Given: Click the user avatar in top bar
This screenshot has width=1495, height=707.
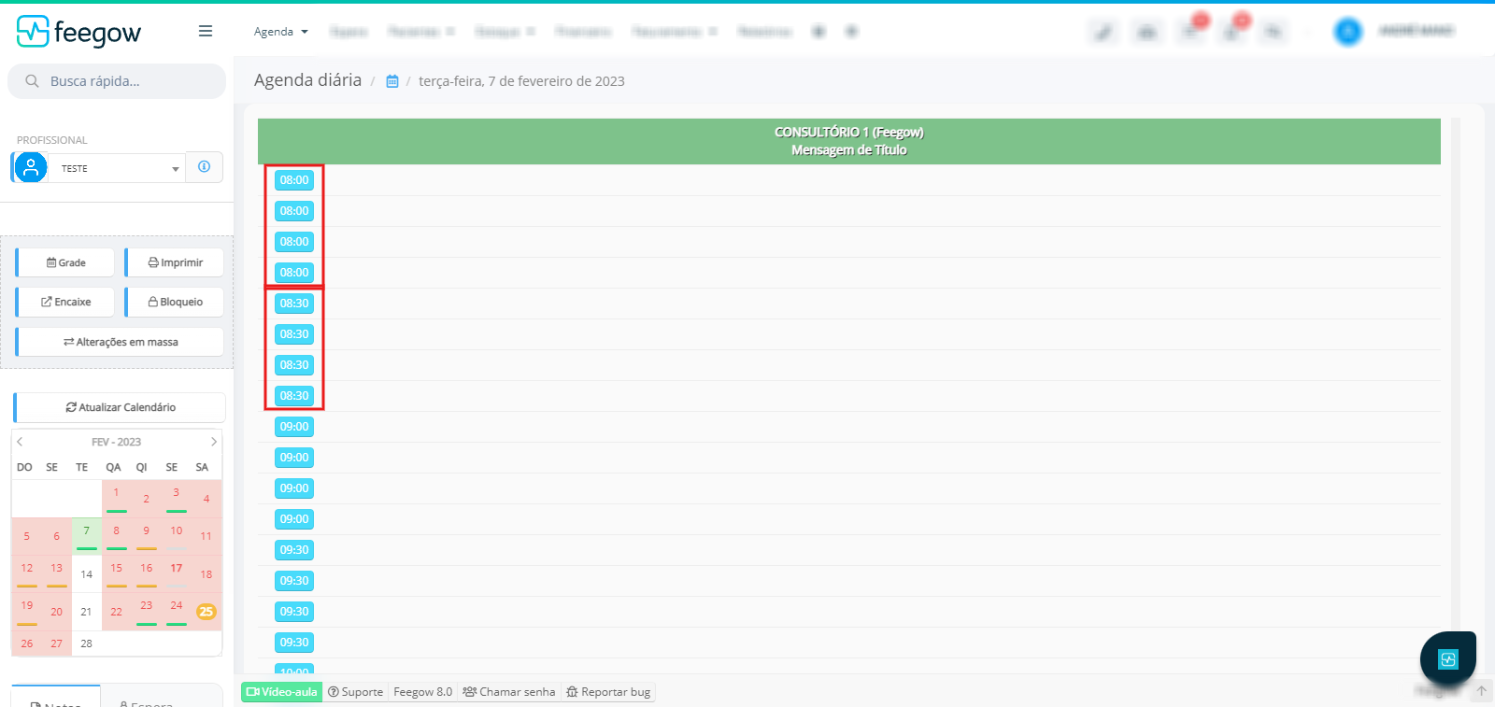Looking at the screenshot, I should click(x=1348, y=31).
